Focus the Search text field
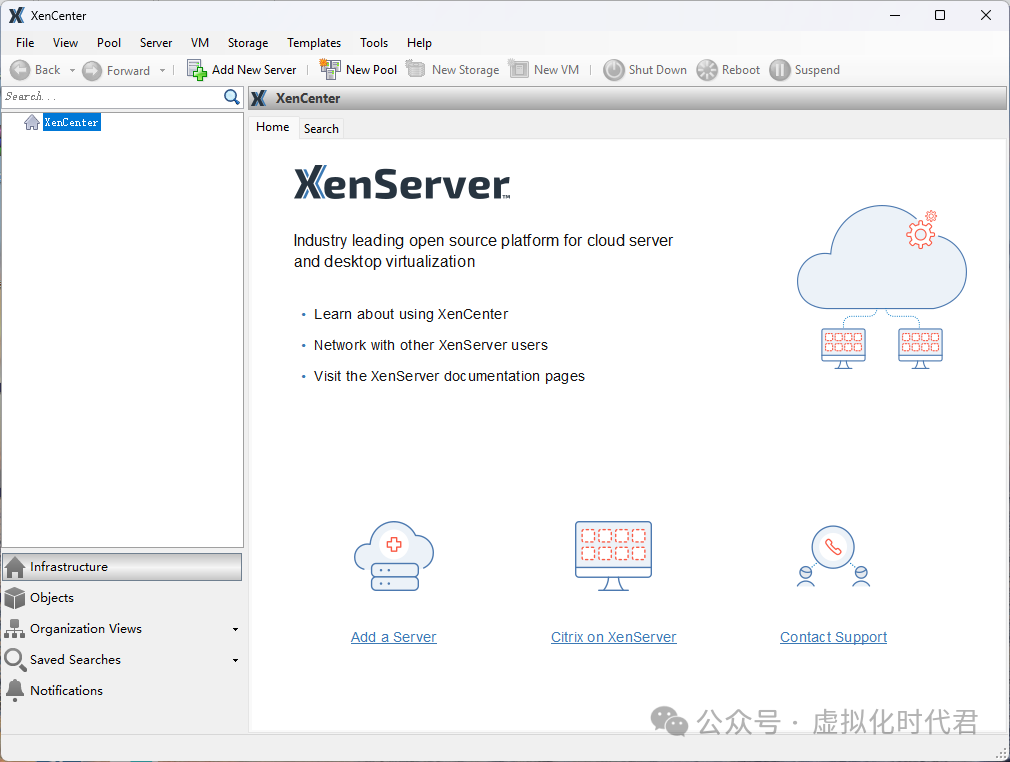The height and width of the screenshot is (762, 1010). [x=110, y=97]
